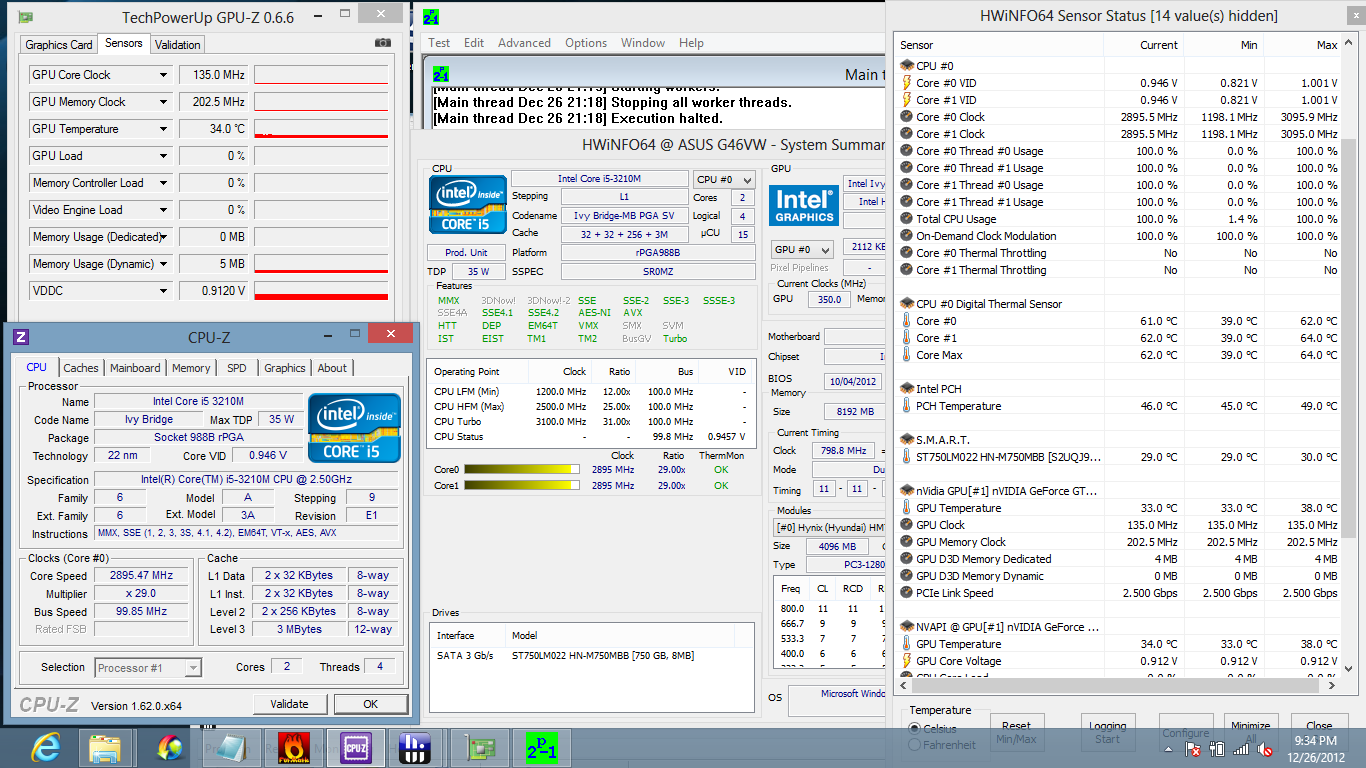The image size is (1366, 768).
Task: Expand the GPU Temperature sensor dropdown
Action: pyautogui.click(x=163, y=129)
